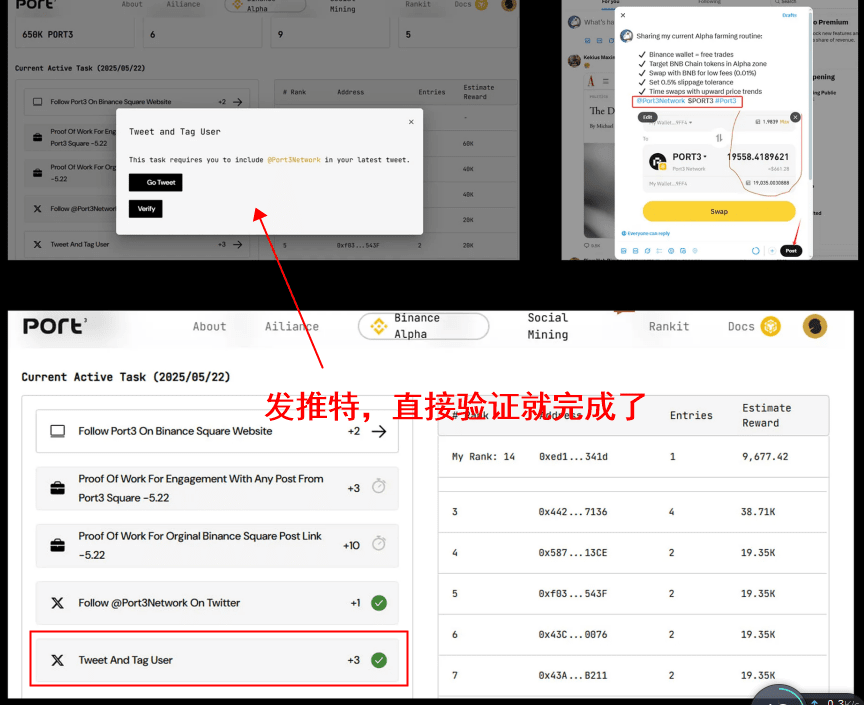The width and height of the screenshot is (864, 705).
Task: Click timer icon on Orginal Binance Square Post row
Action: [x=379, y=543]
